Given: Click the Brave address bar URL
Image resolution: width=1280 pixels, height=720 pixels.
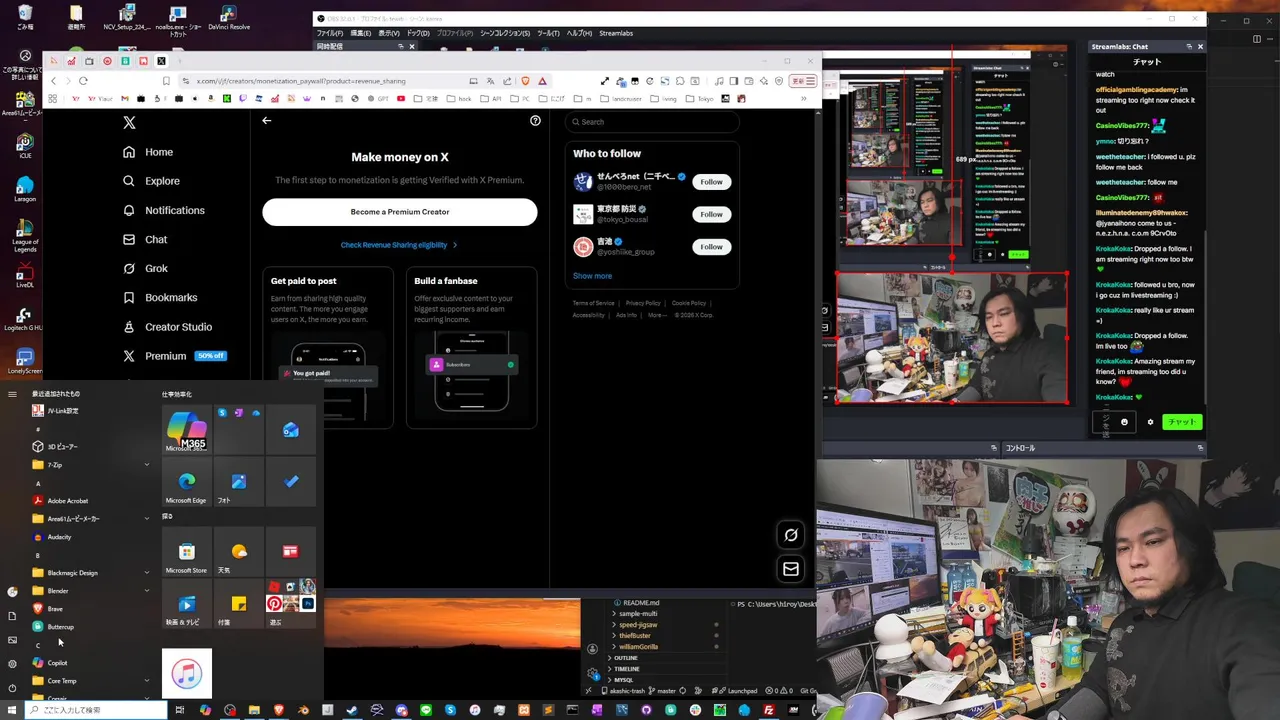Looking at the screenshot, I should (x=301, y=81).
